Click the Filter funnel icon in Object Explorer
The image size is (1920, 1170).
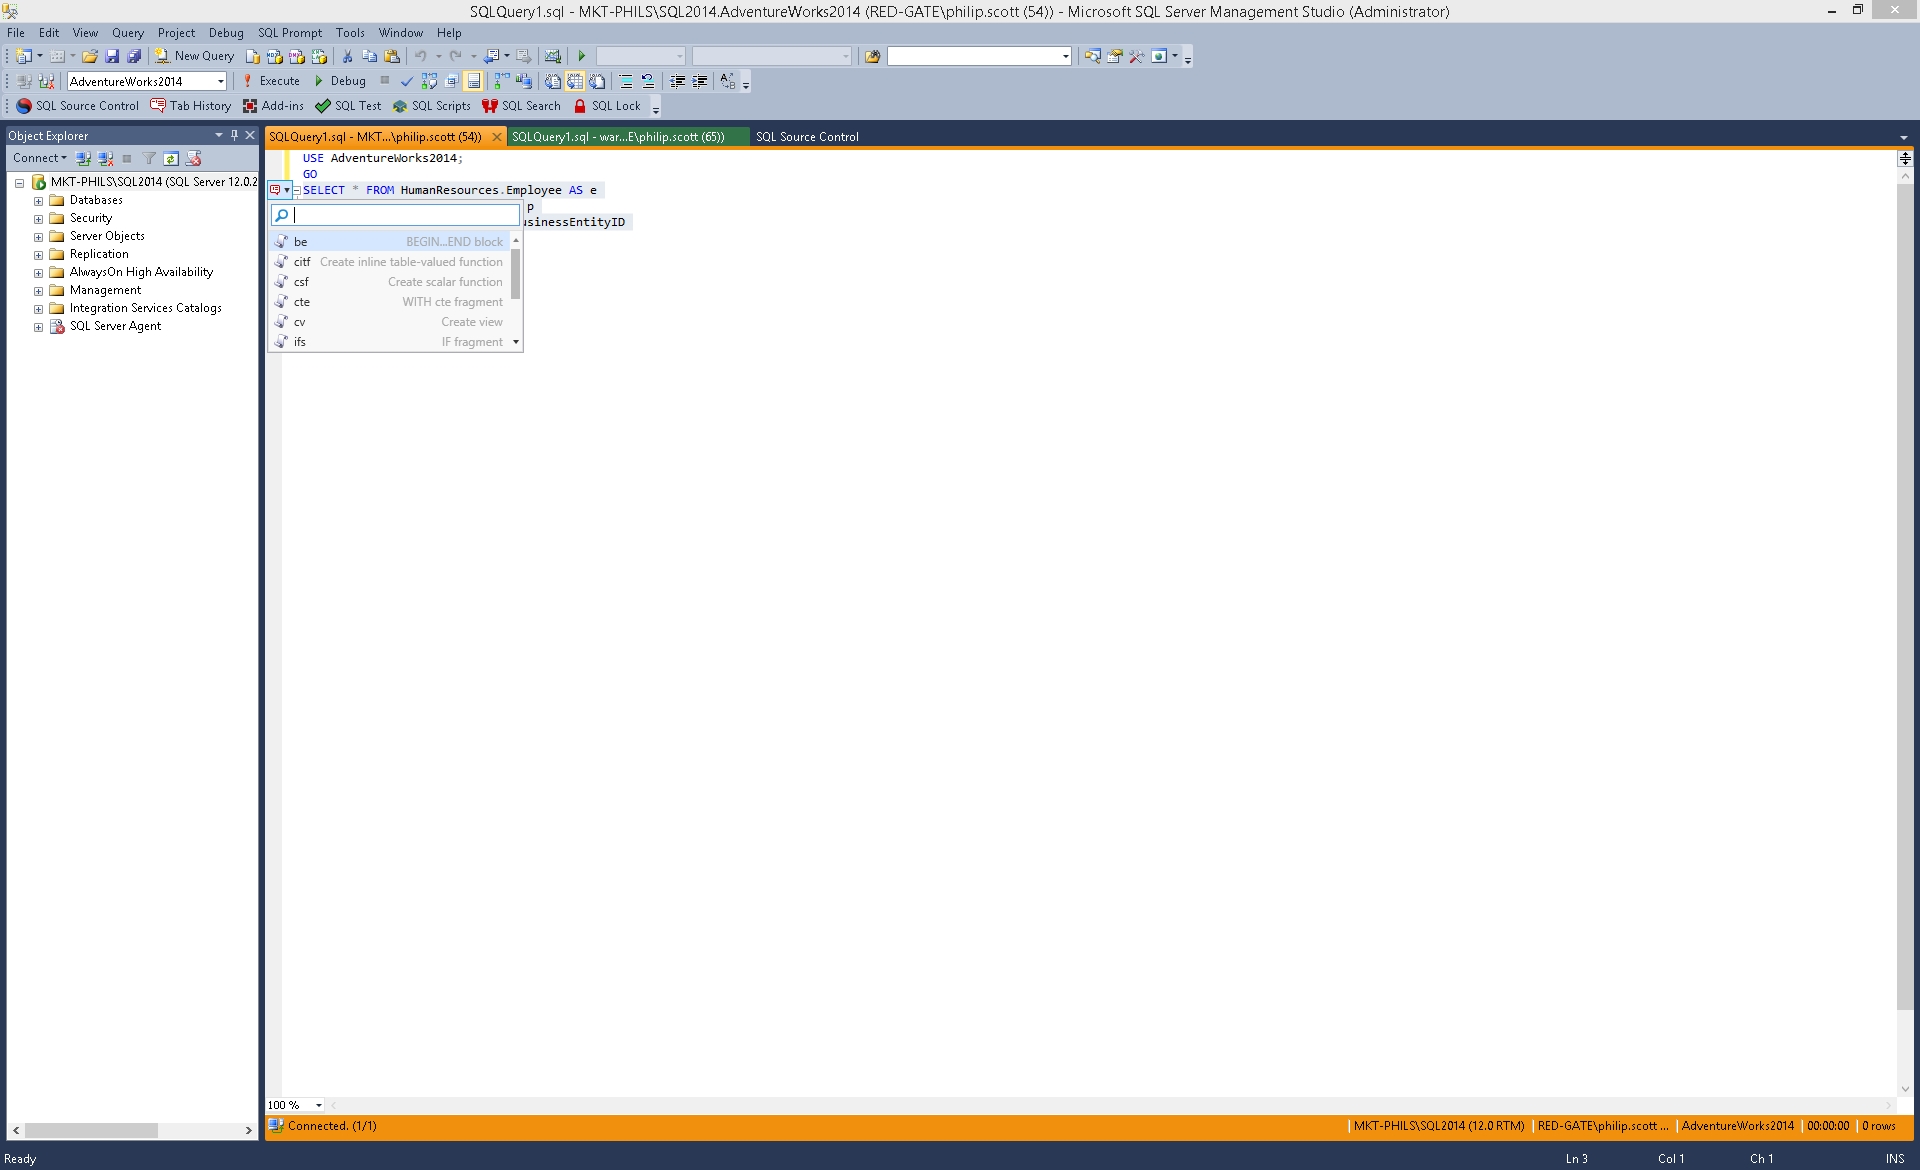coord(149,158)
